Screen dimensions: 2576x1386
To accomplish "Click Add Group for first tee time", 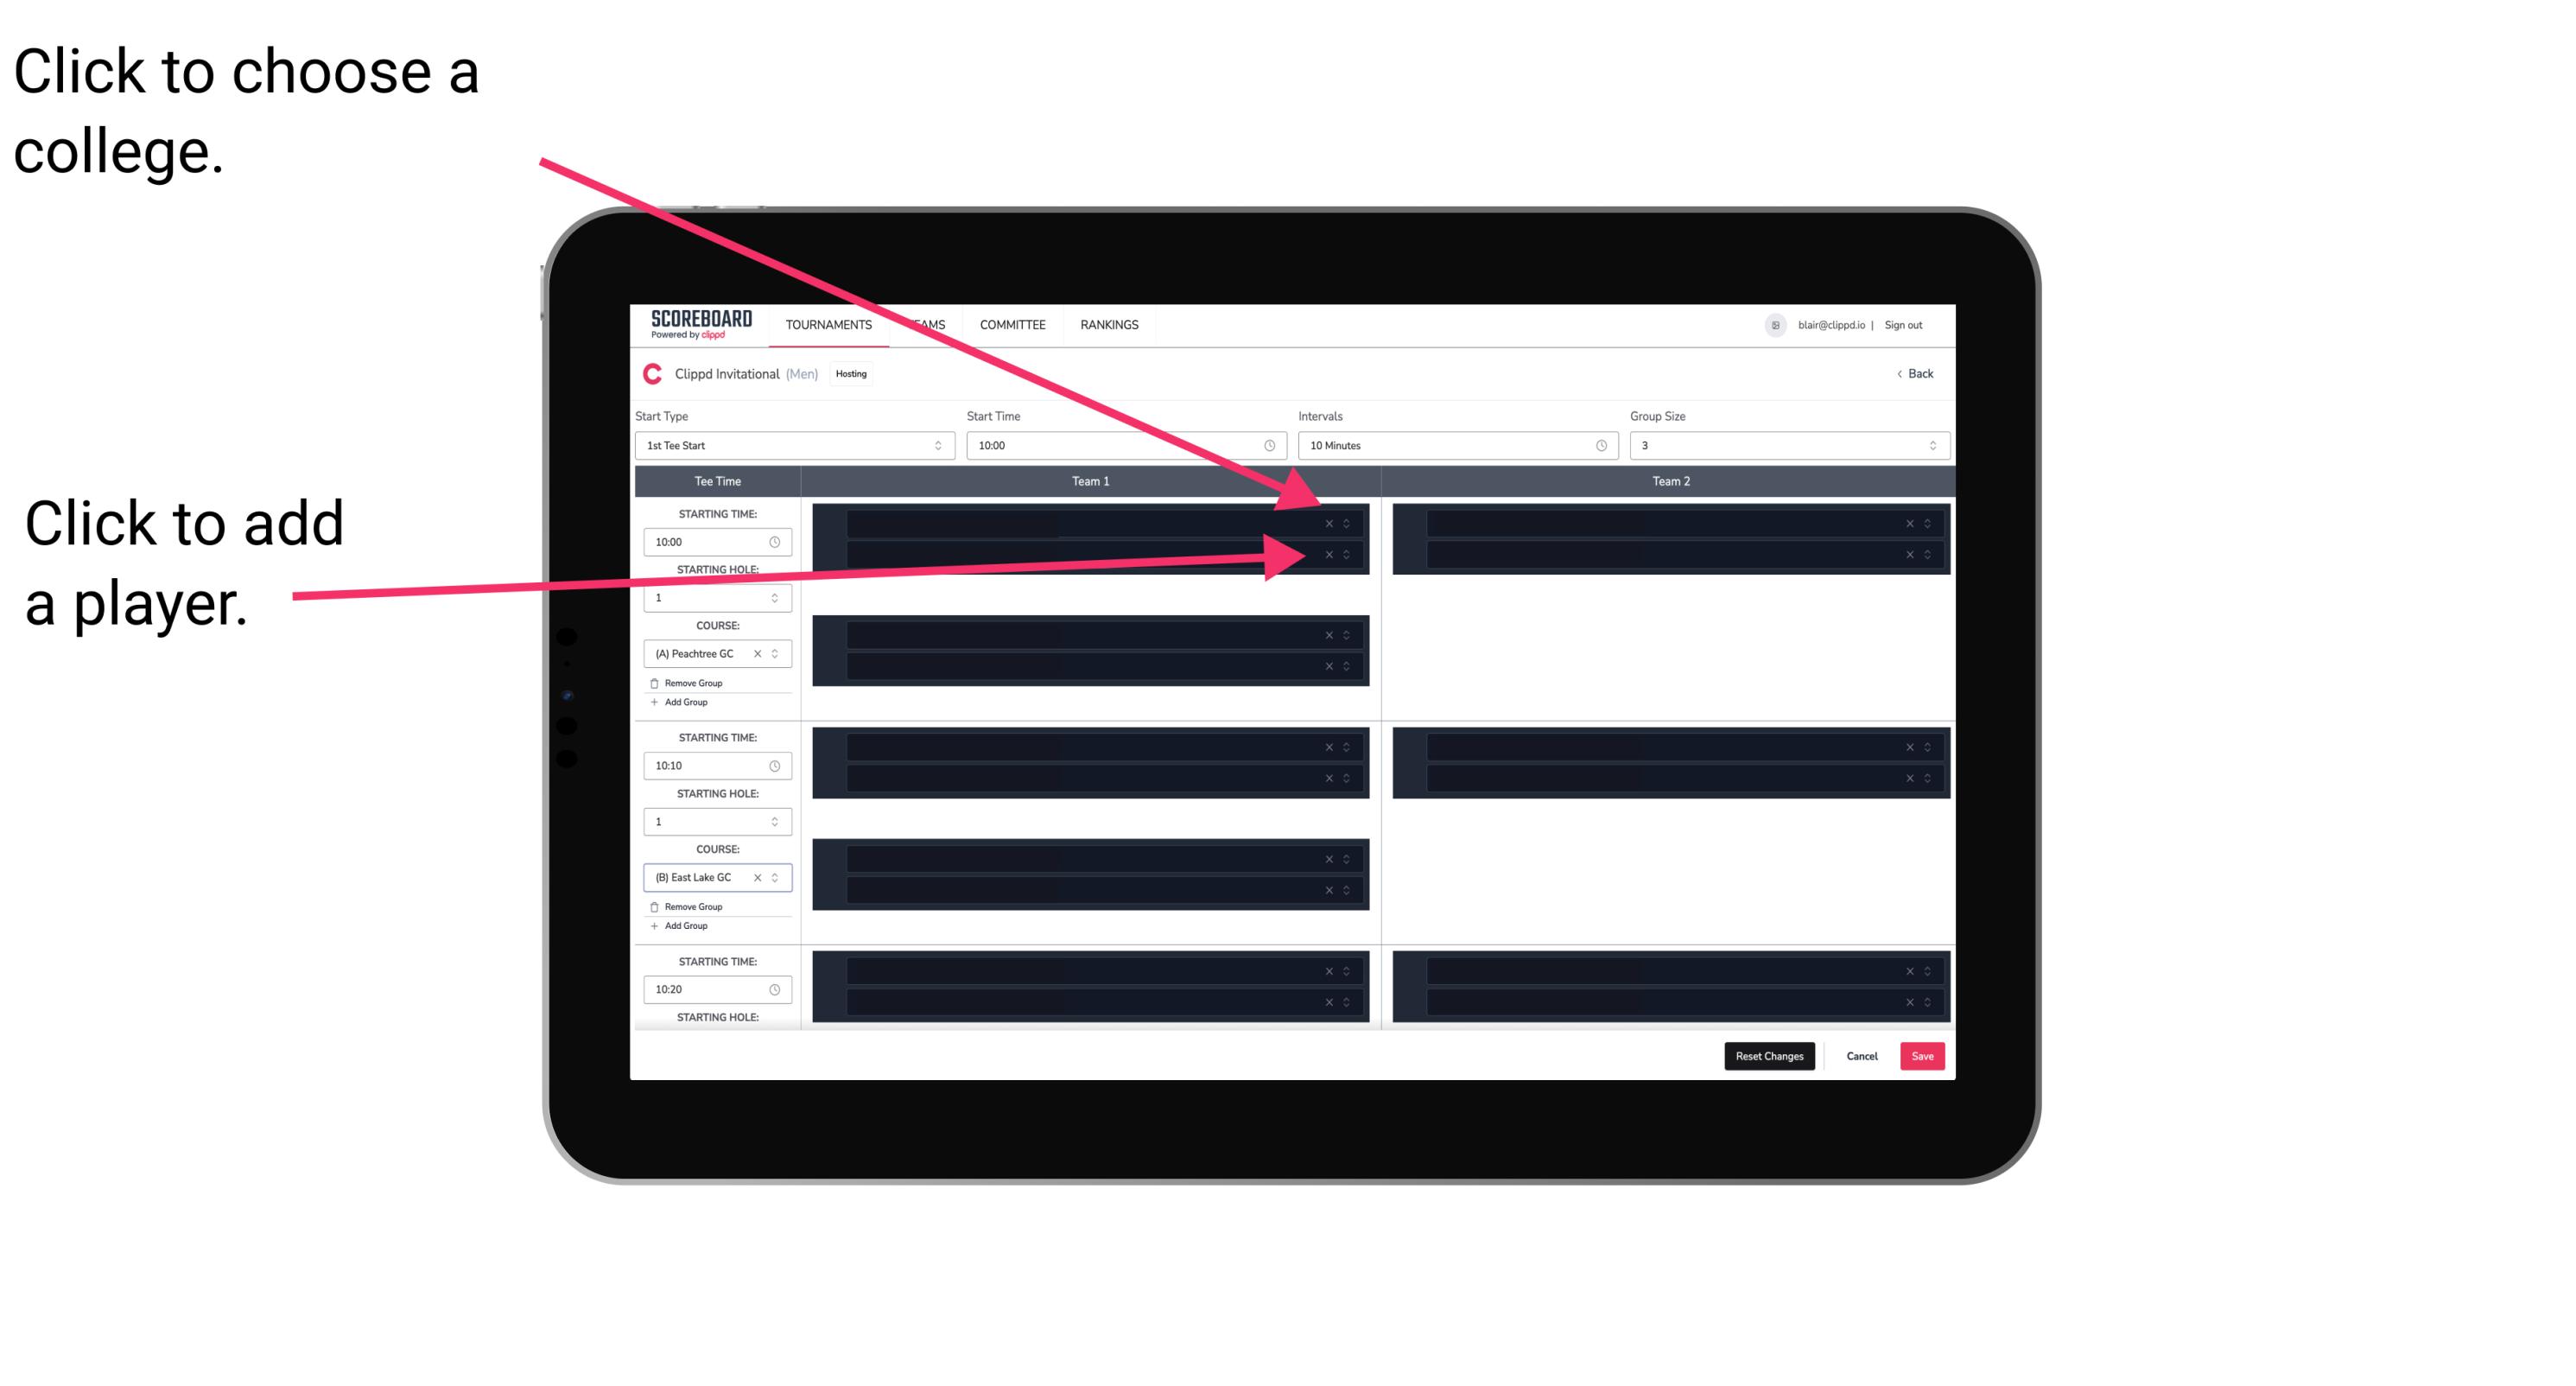I will 684,702.
